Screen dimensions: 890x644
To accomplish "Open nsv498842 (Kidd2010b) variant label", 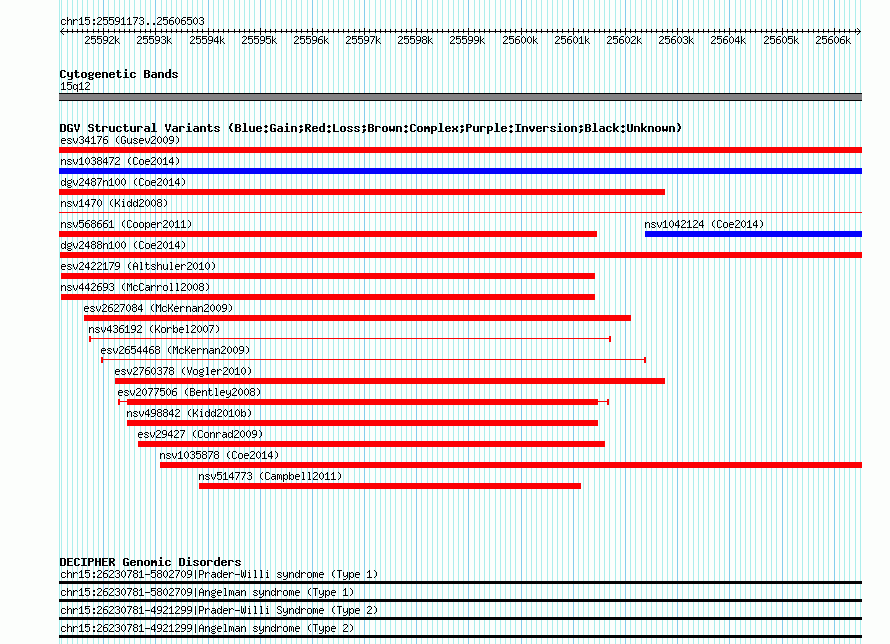I will [x=189, y=413].
